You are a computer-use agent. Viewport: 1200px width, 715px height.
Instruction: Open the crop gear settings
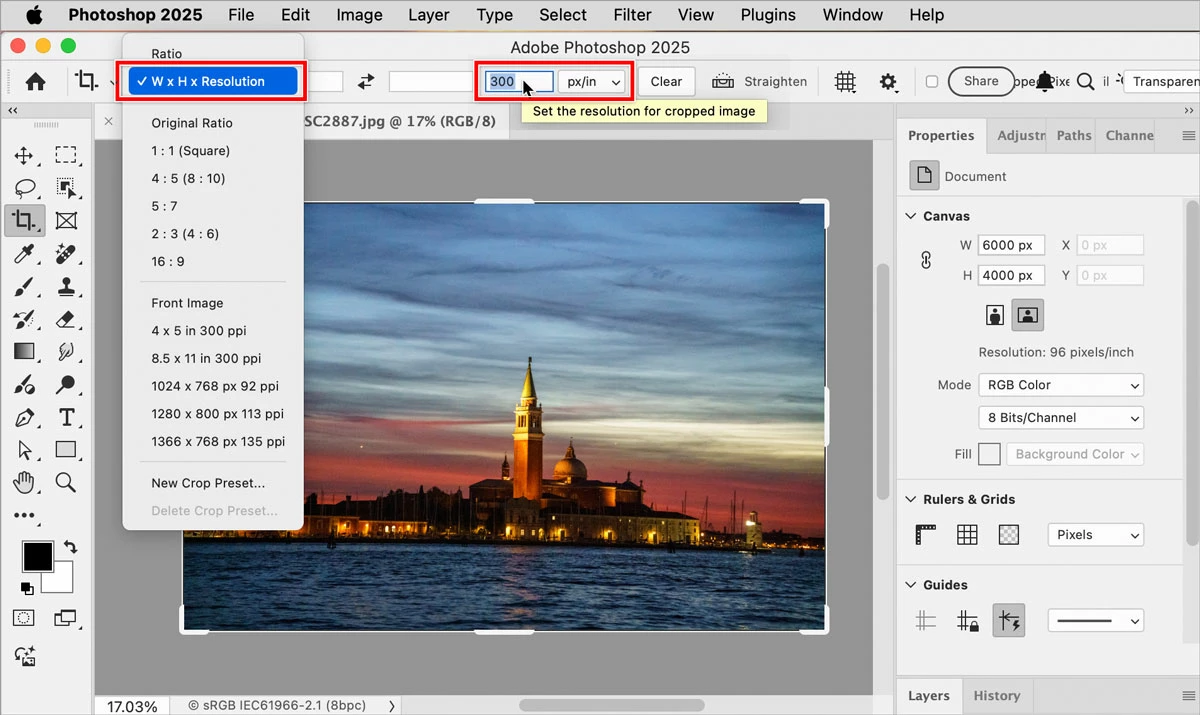pyautogui.click(x=888, y=82)
